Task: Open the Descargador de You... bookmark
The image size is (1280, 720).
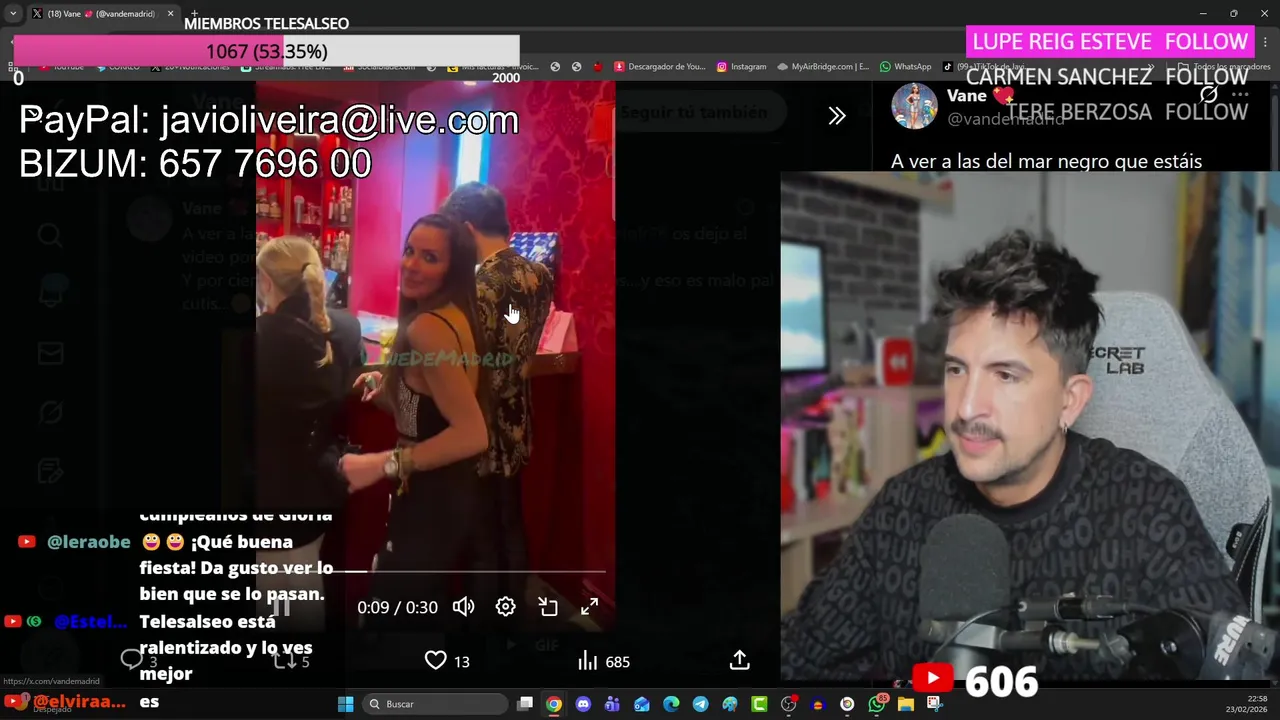Action: pos(660,67)
